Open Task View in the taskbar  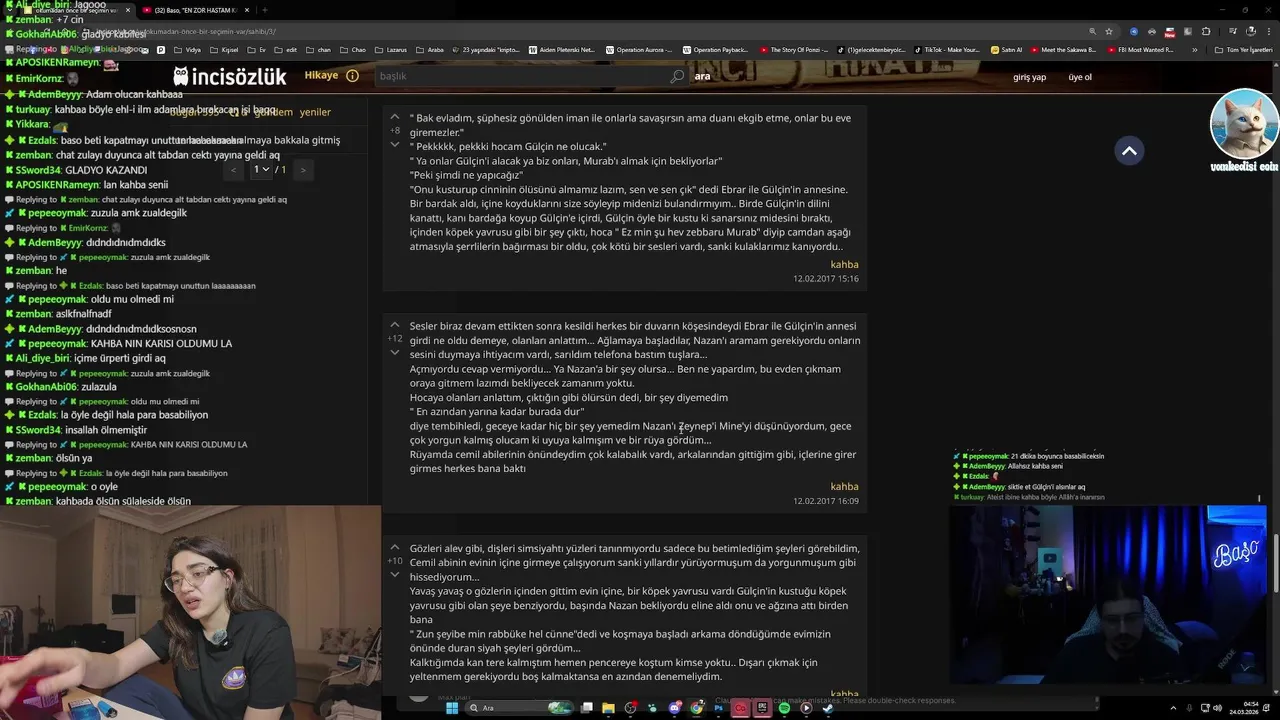[x=586, y=708]
